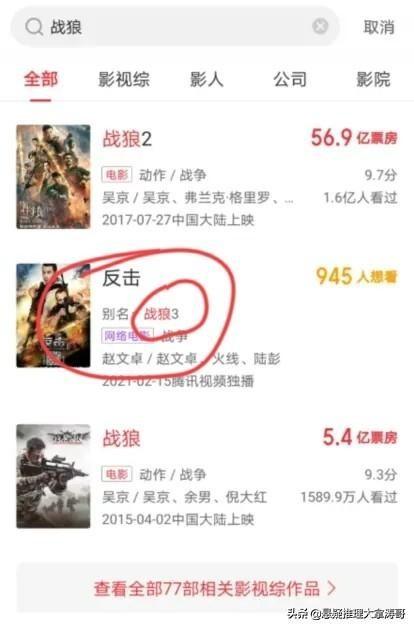Open the 公司 tab

[x=290, y=79]
